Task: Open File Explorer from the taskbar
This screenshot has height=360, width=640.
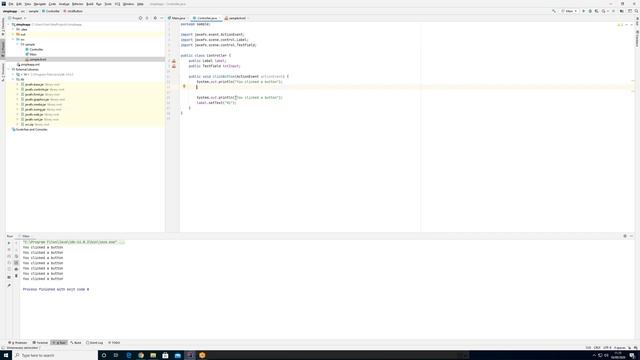Action: pyautogui.click(x=153, y=355)
